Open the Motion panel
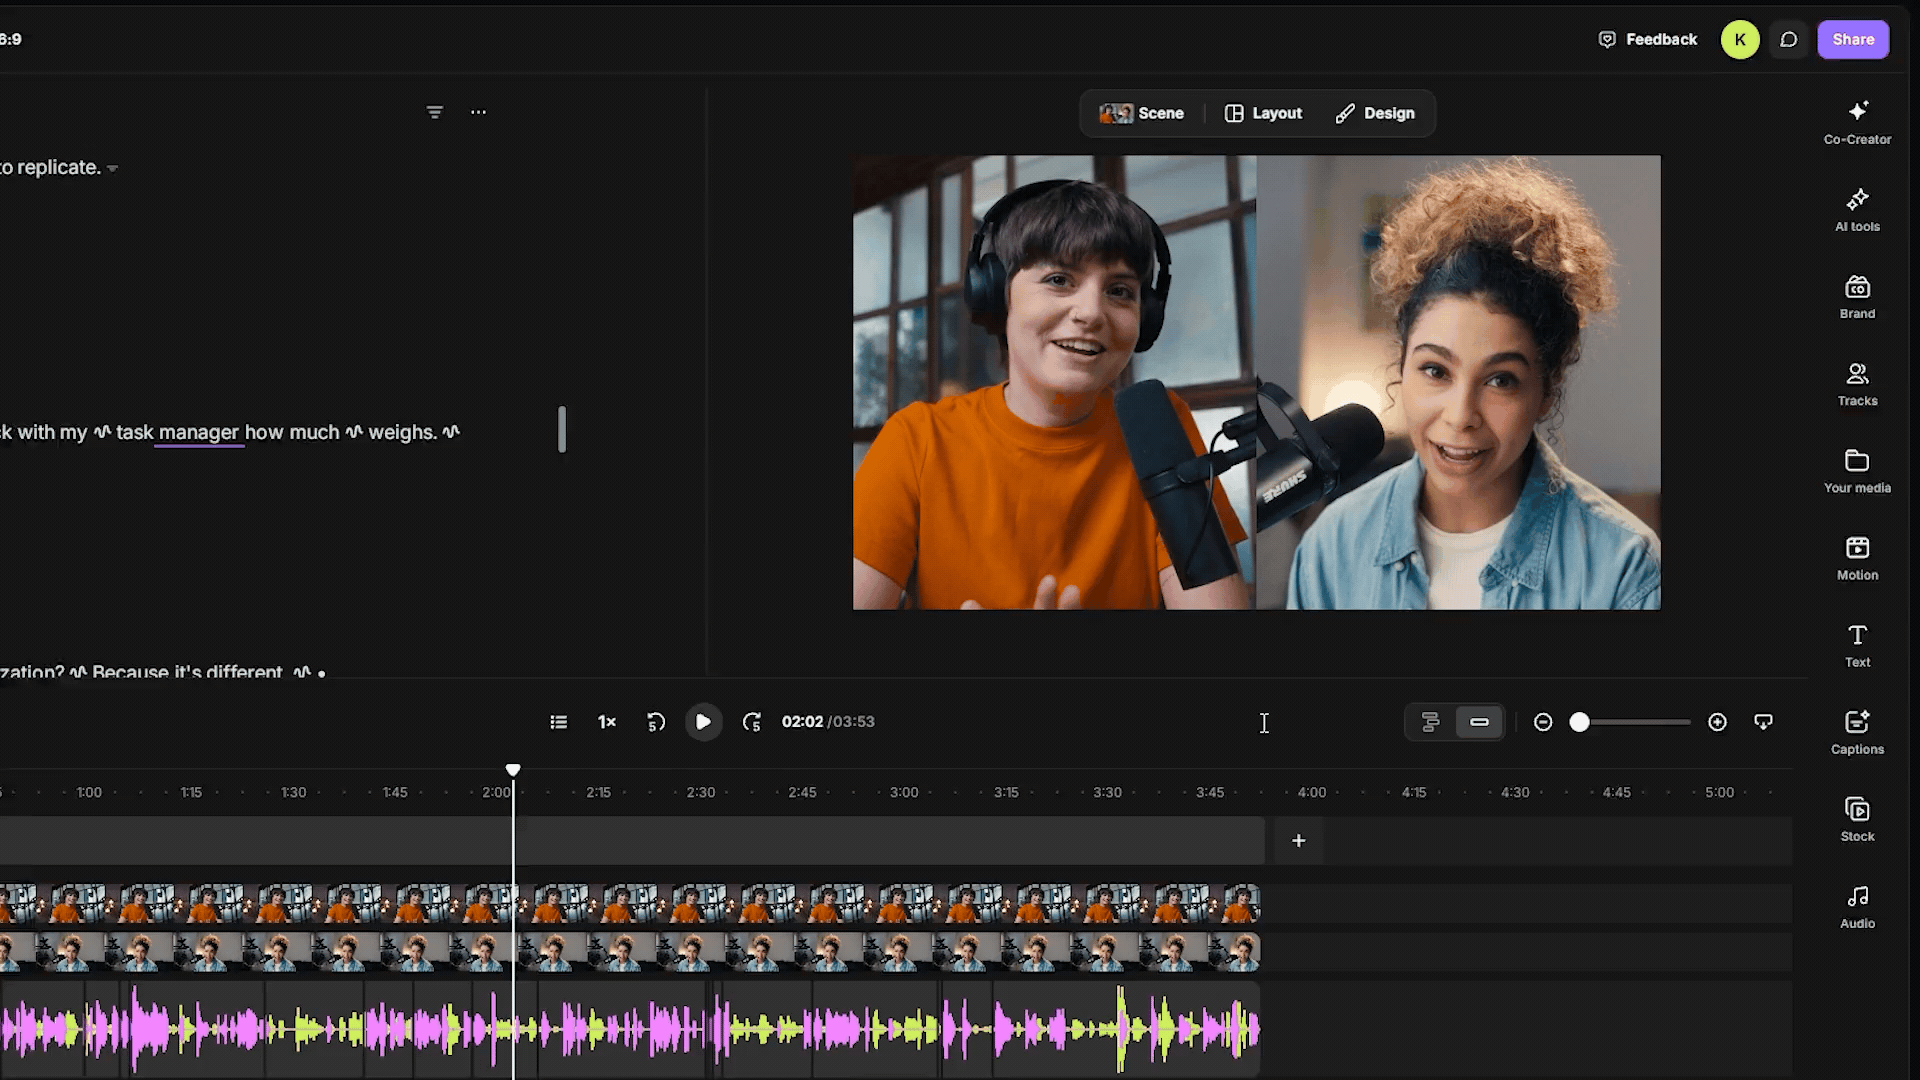 point(1857,559)
